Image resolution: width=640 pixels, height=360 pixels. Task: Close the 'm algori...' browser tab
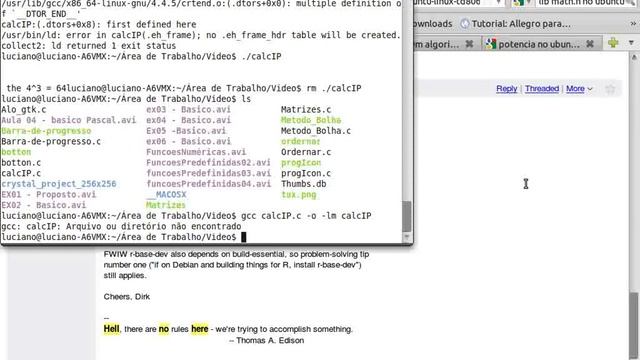pyautogui.click(x=469, y=44)
